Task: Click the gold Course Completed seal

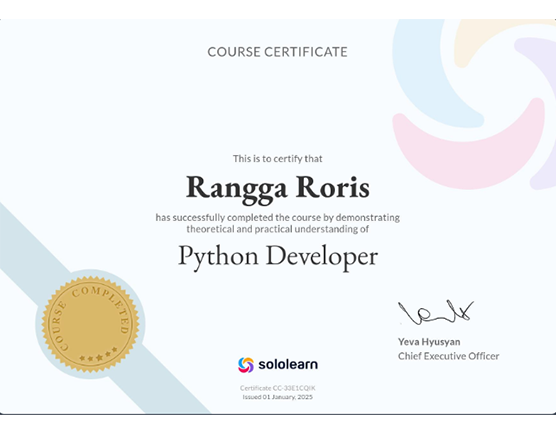Action: click(x=90, y=324)
